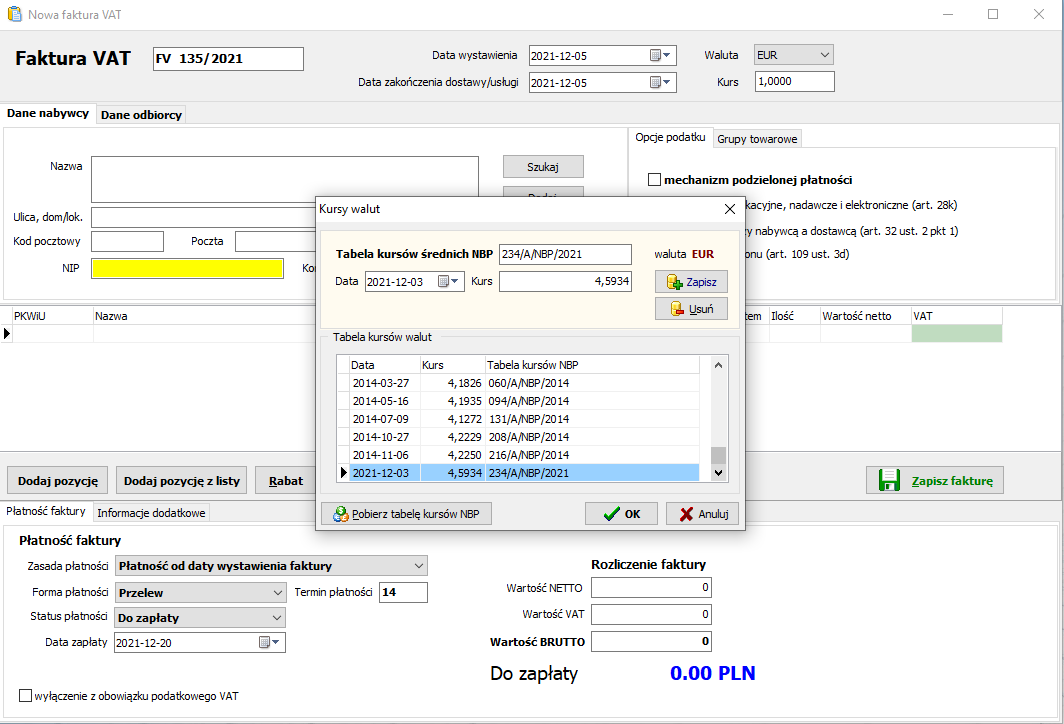Select the 2014-05-16 rate row

coord(519,401)
